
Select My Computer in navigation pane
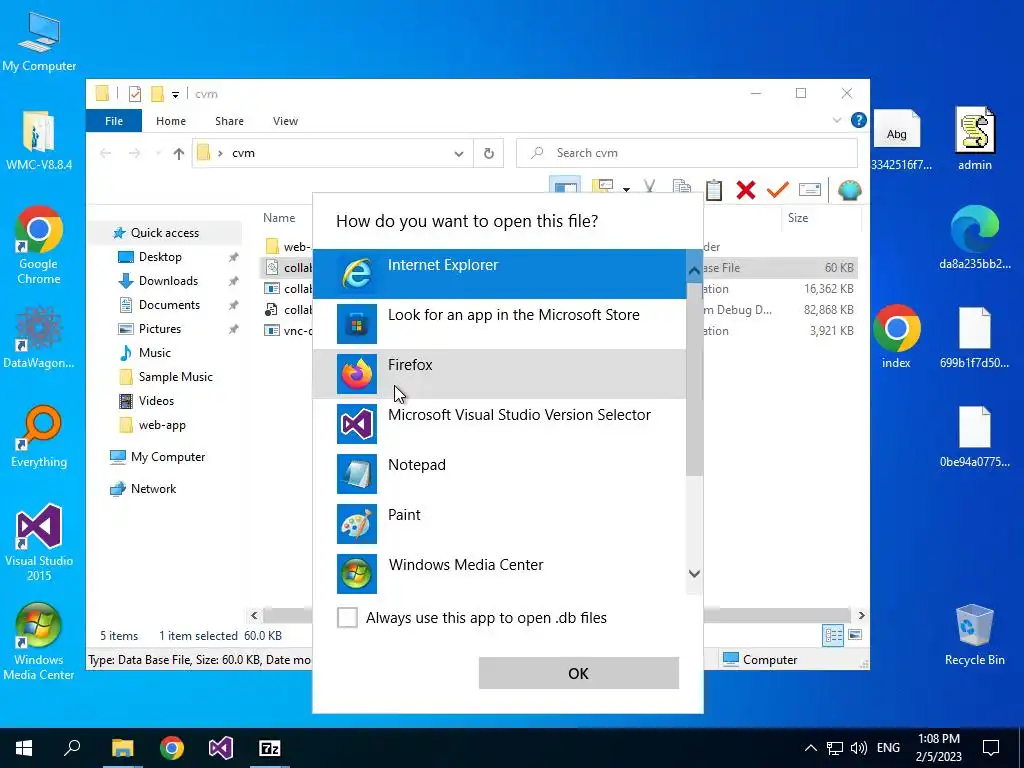167,456
